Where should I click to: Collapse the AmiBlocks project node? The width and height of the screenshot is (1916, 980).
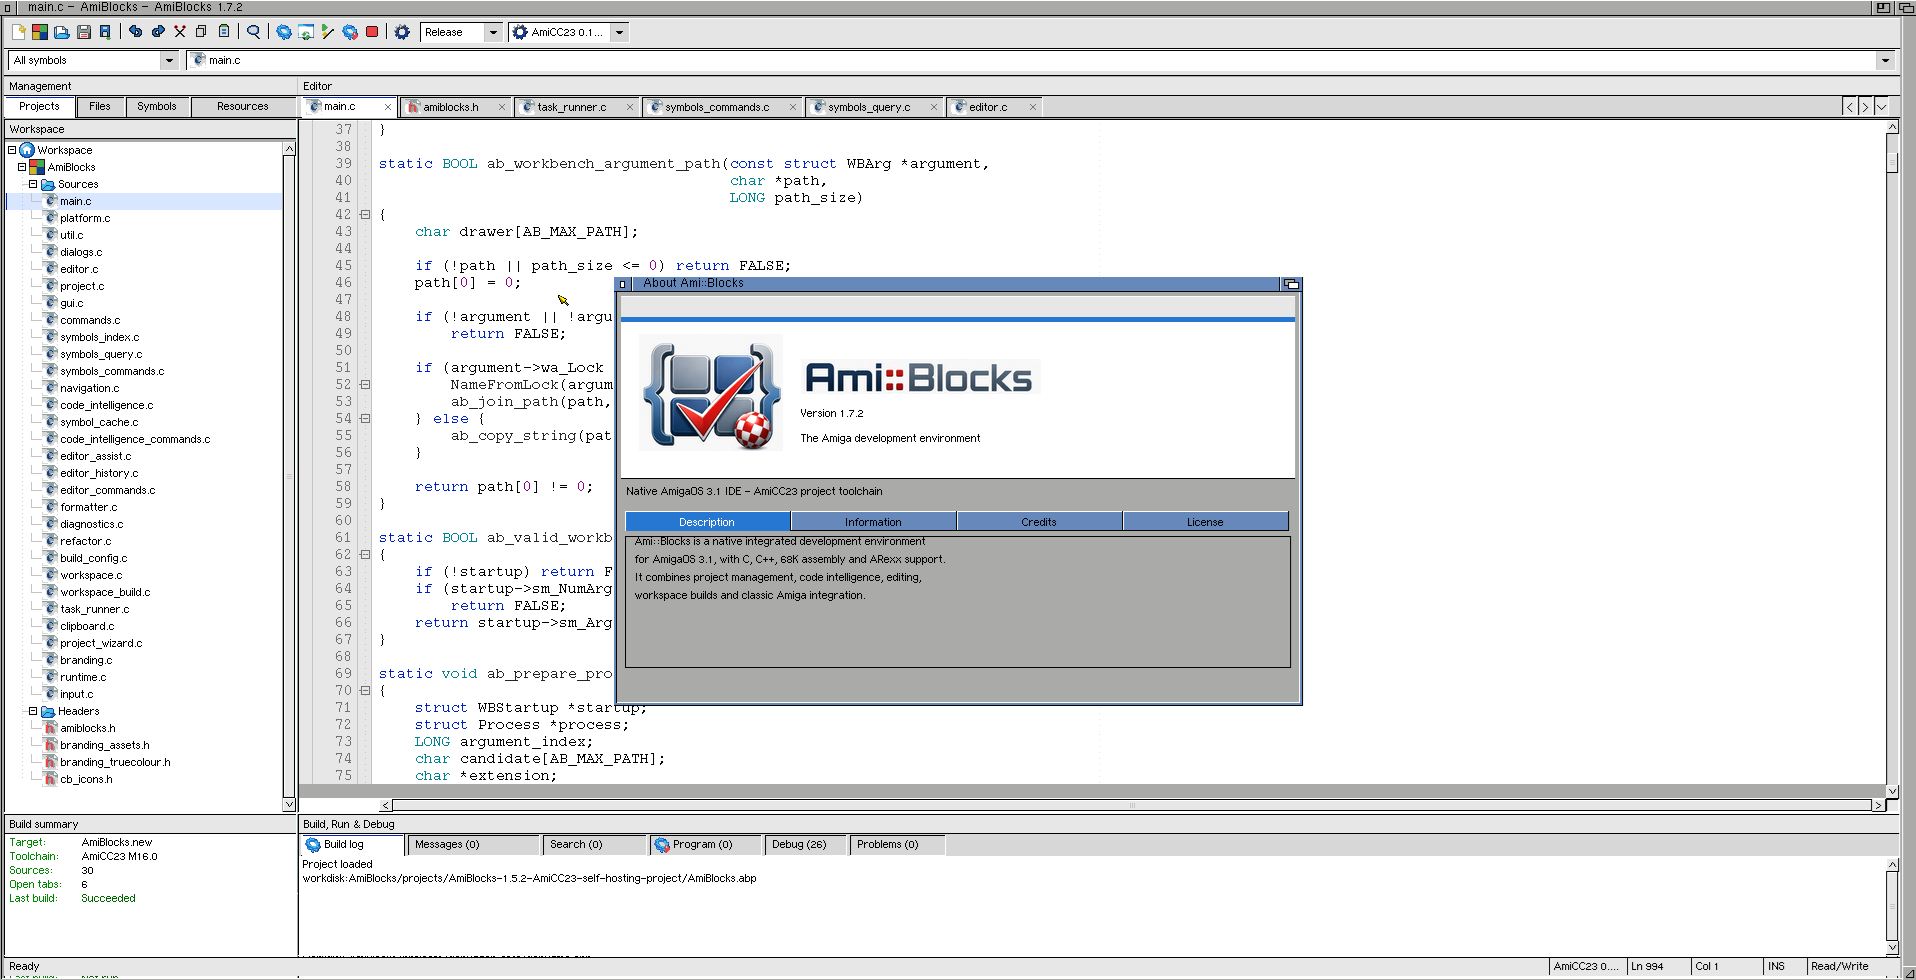point(22,167)
